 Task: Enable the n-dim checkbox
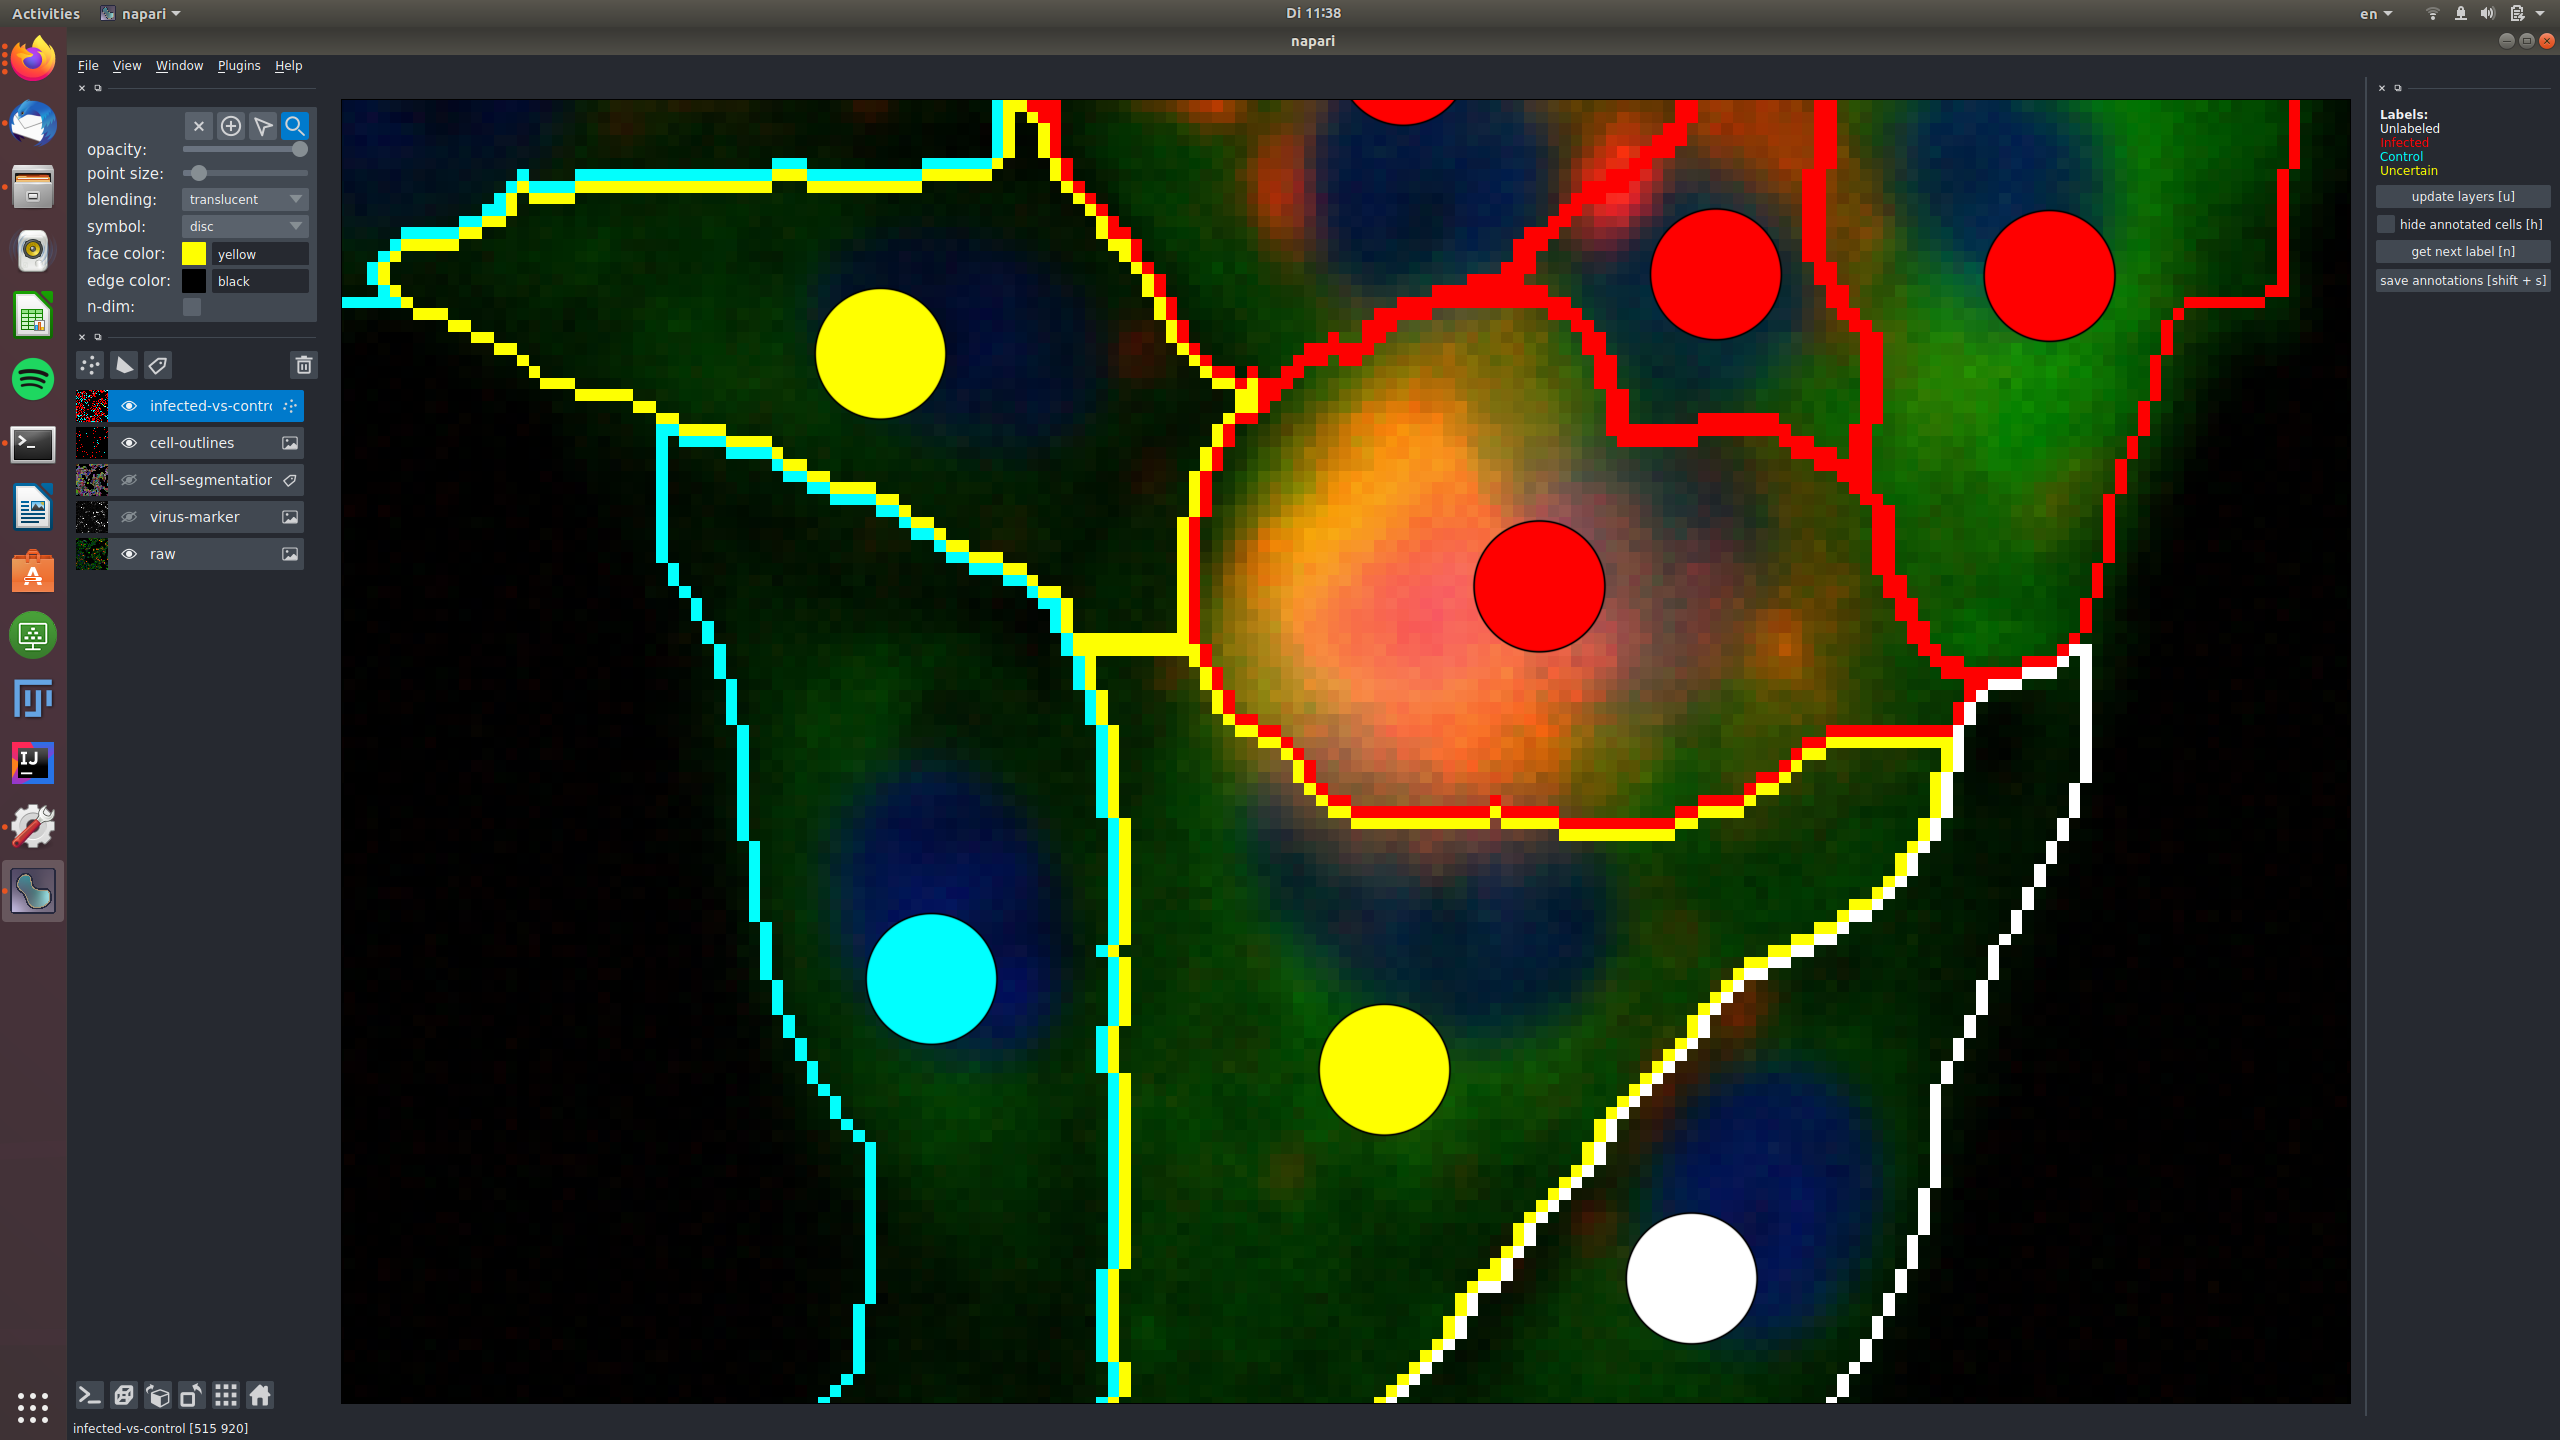coord(192,307)
